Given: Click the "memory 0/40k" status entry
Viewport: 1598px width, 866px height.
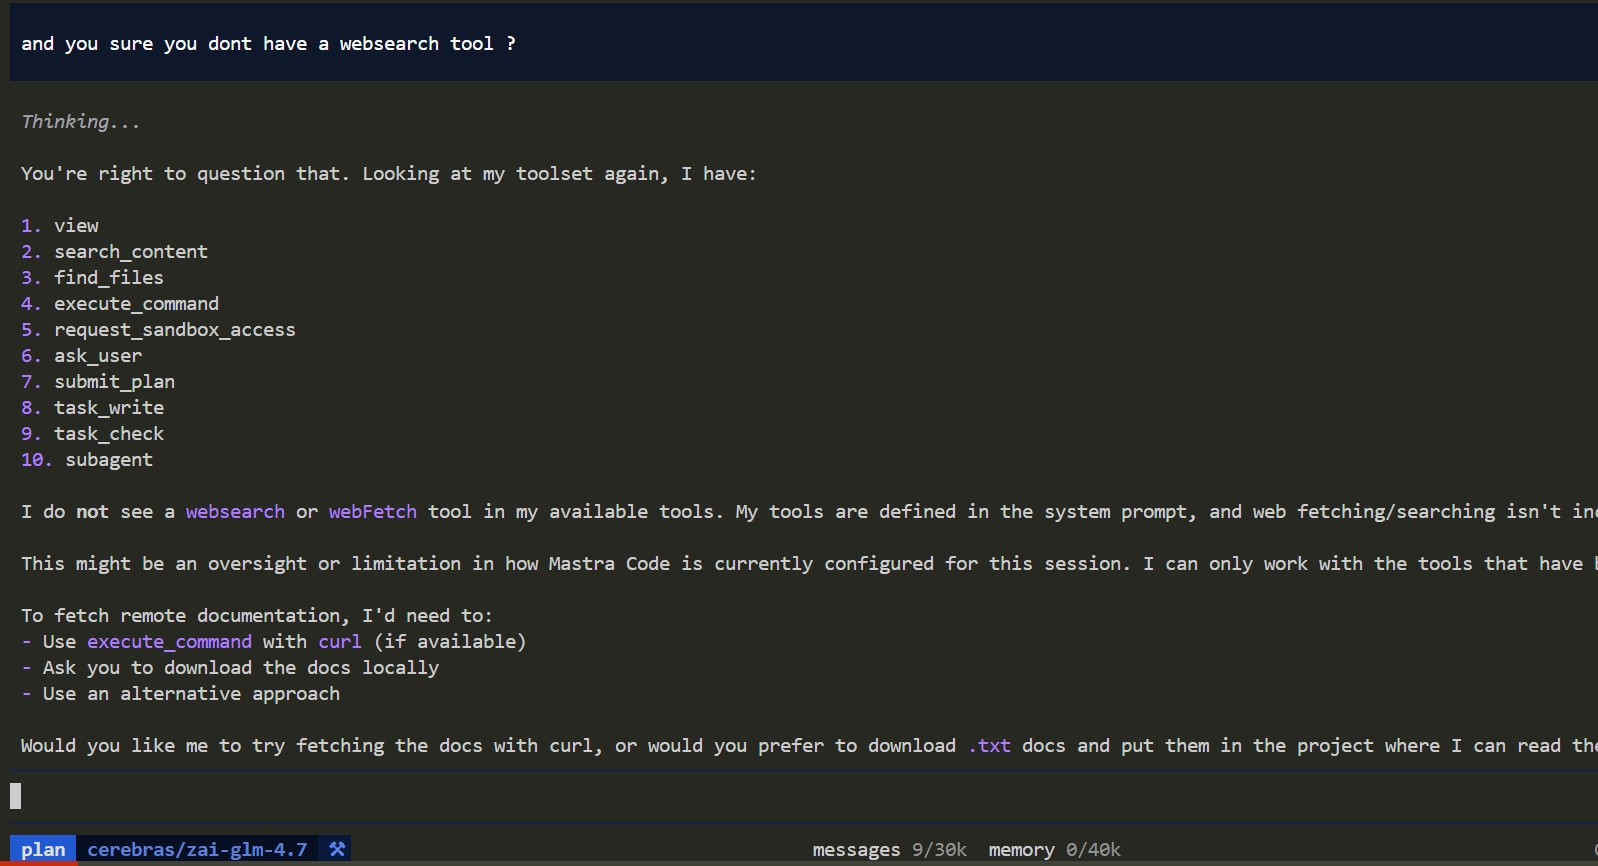Looking at the screenshot, I should [1054, 849].
